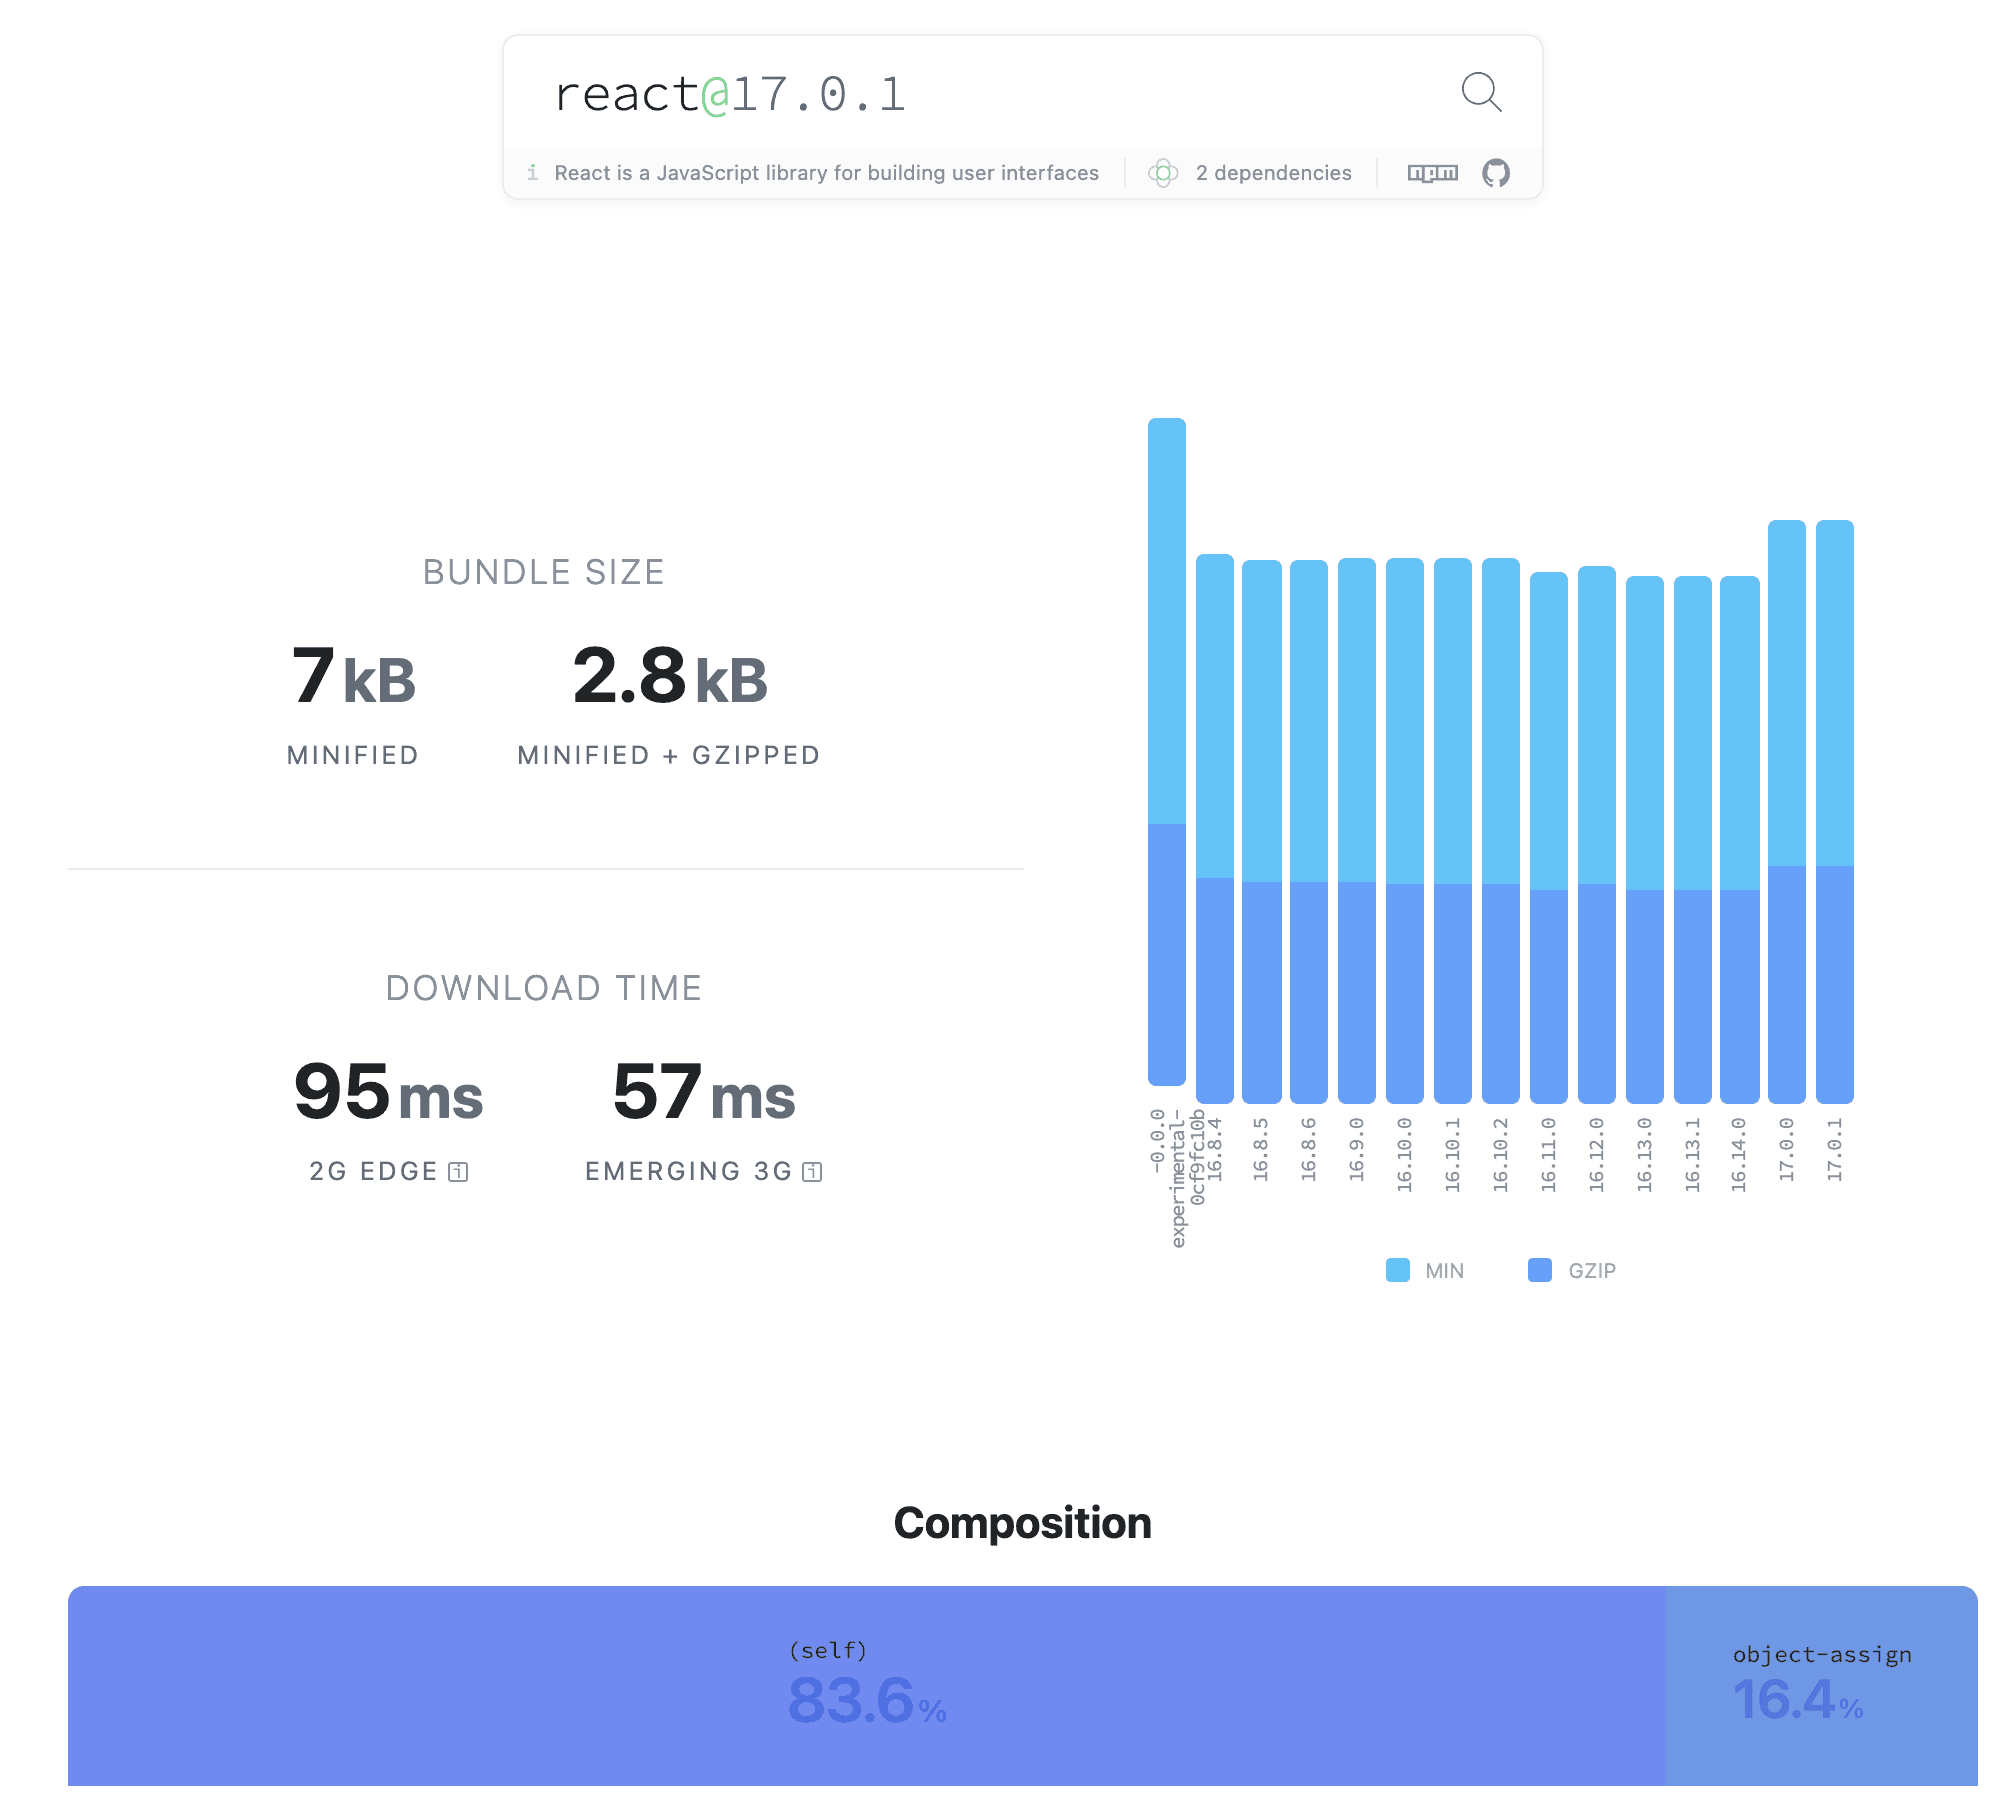Open the 2 dependencies link
Screen dimensions: 2010x1810
(x=1273, y=173)
